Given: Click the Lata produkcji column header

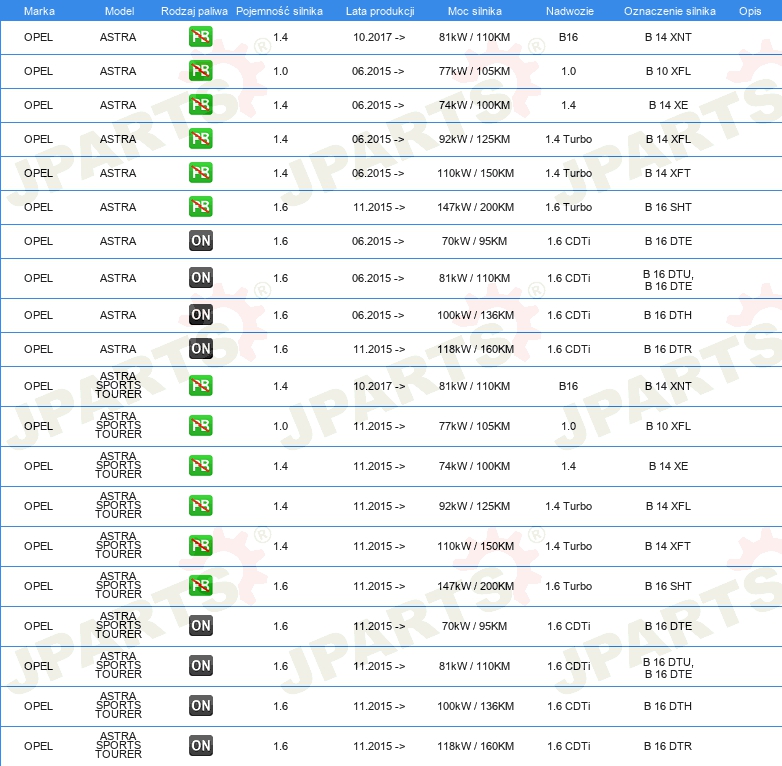Looking at the screenshot, I should (x=379, y=10).
